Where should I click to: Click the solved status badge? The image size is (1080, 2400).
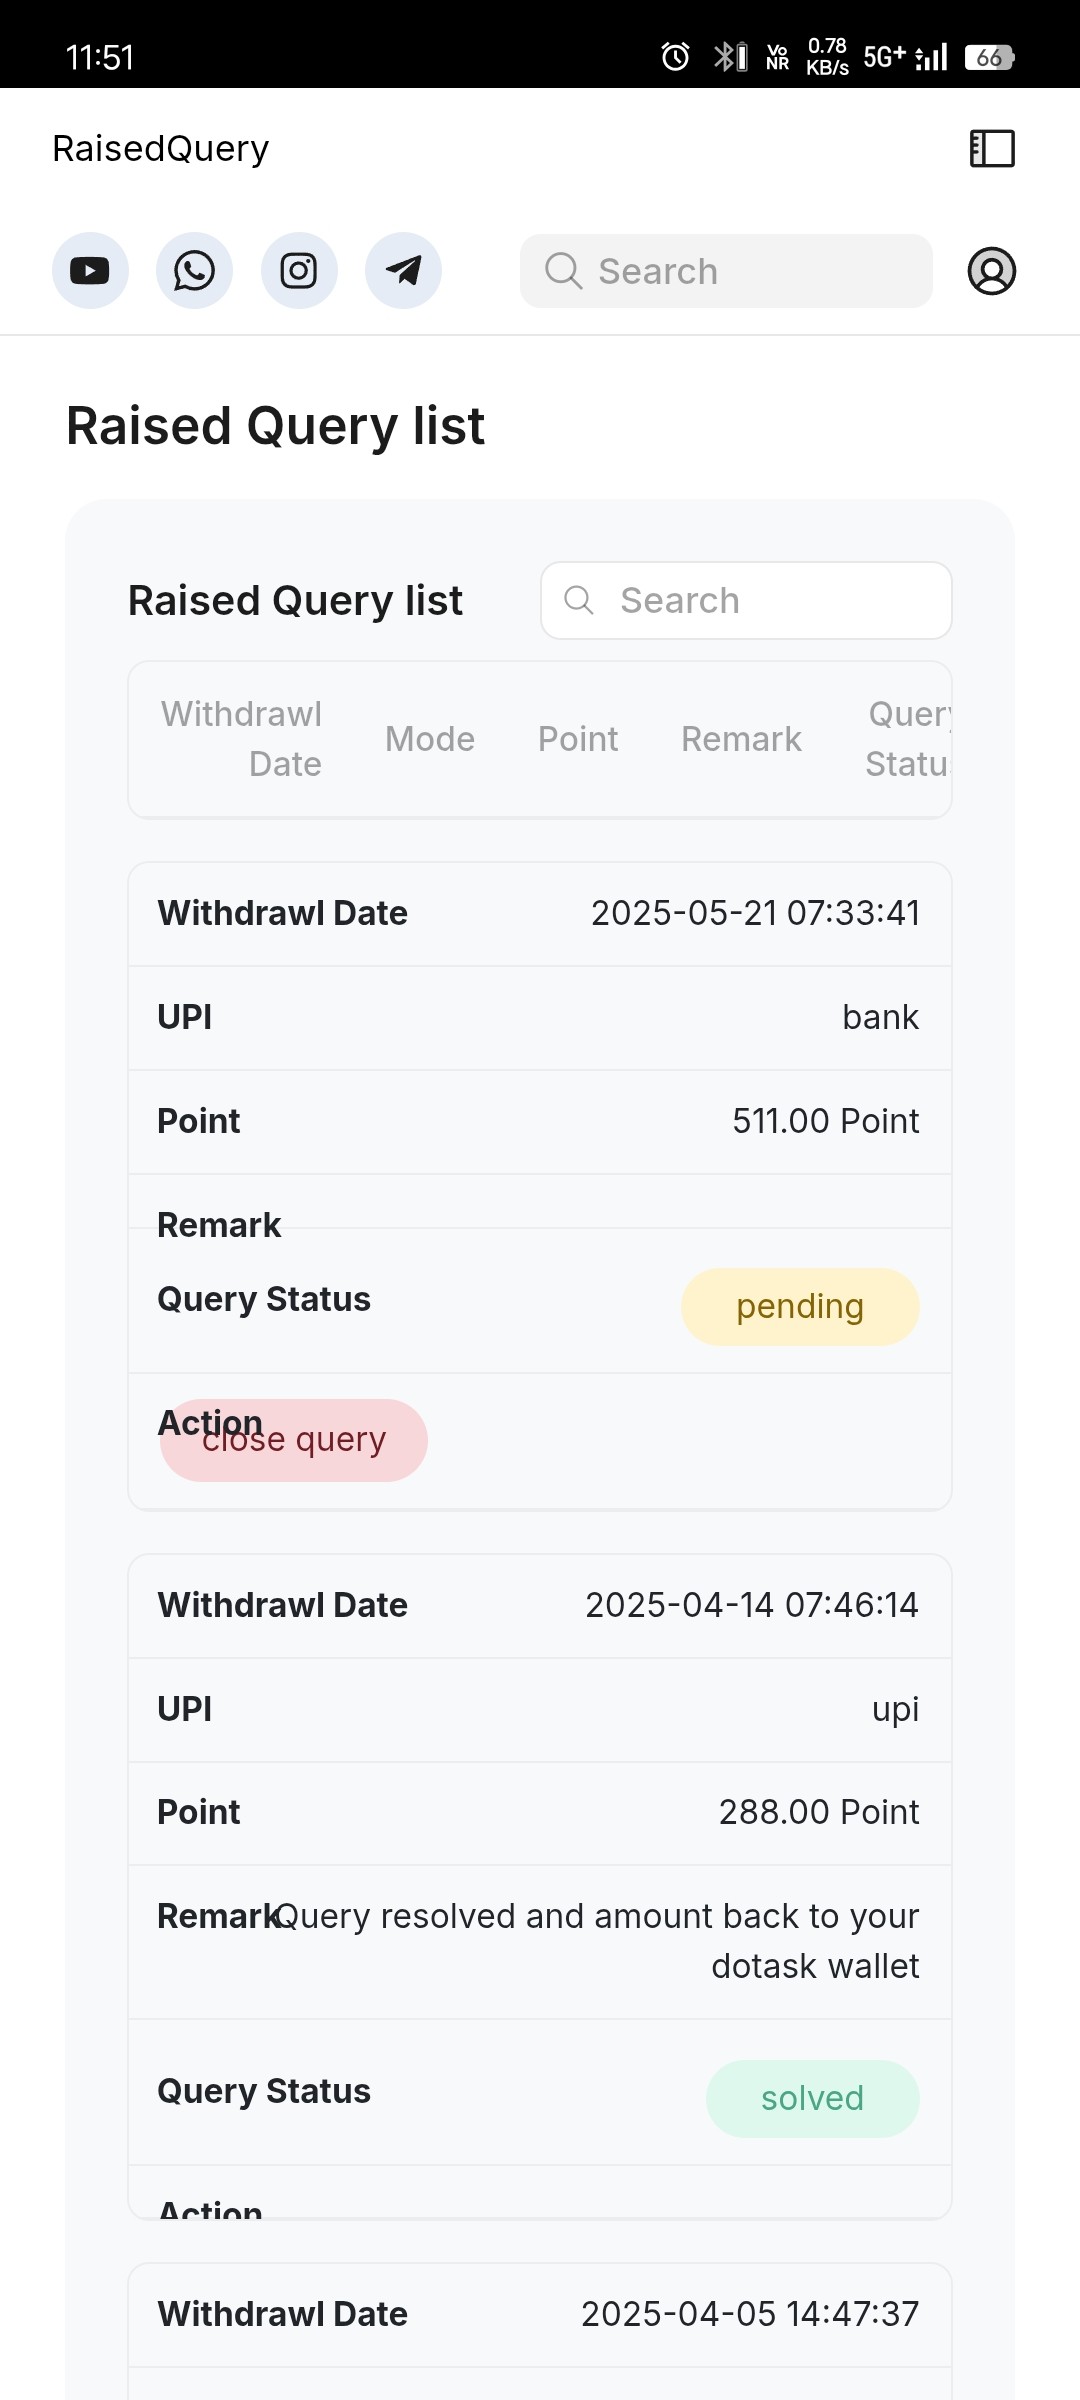[x=813, y=2098]
